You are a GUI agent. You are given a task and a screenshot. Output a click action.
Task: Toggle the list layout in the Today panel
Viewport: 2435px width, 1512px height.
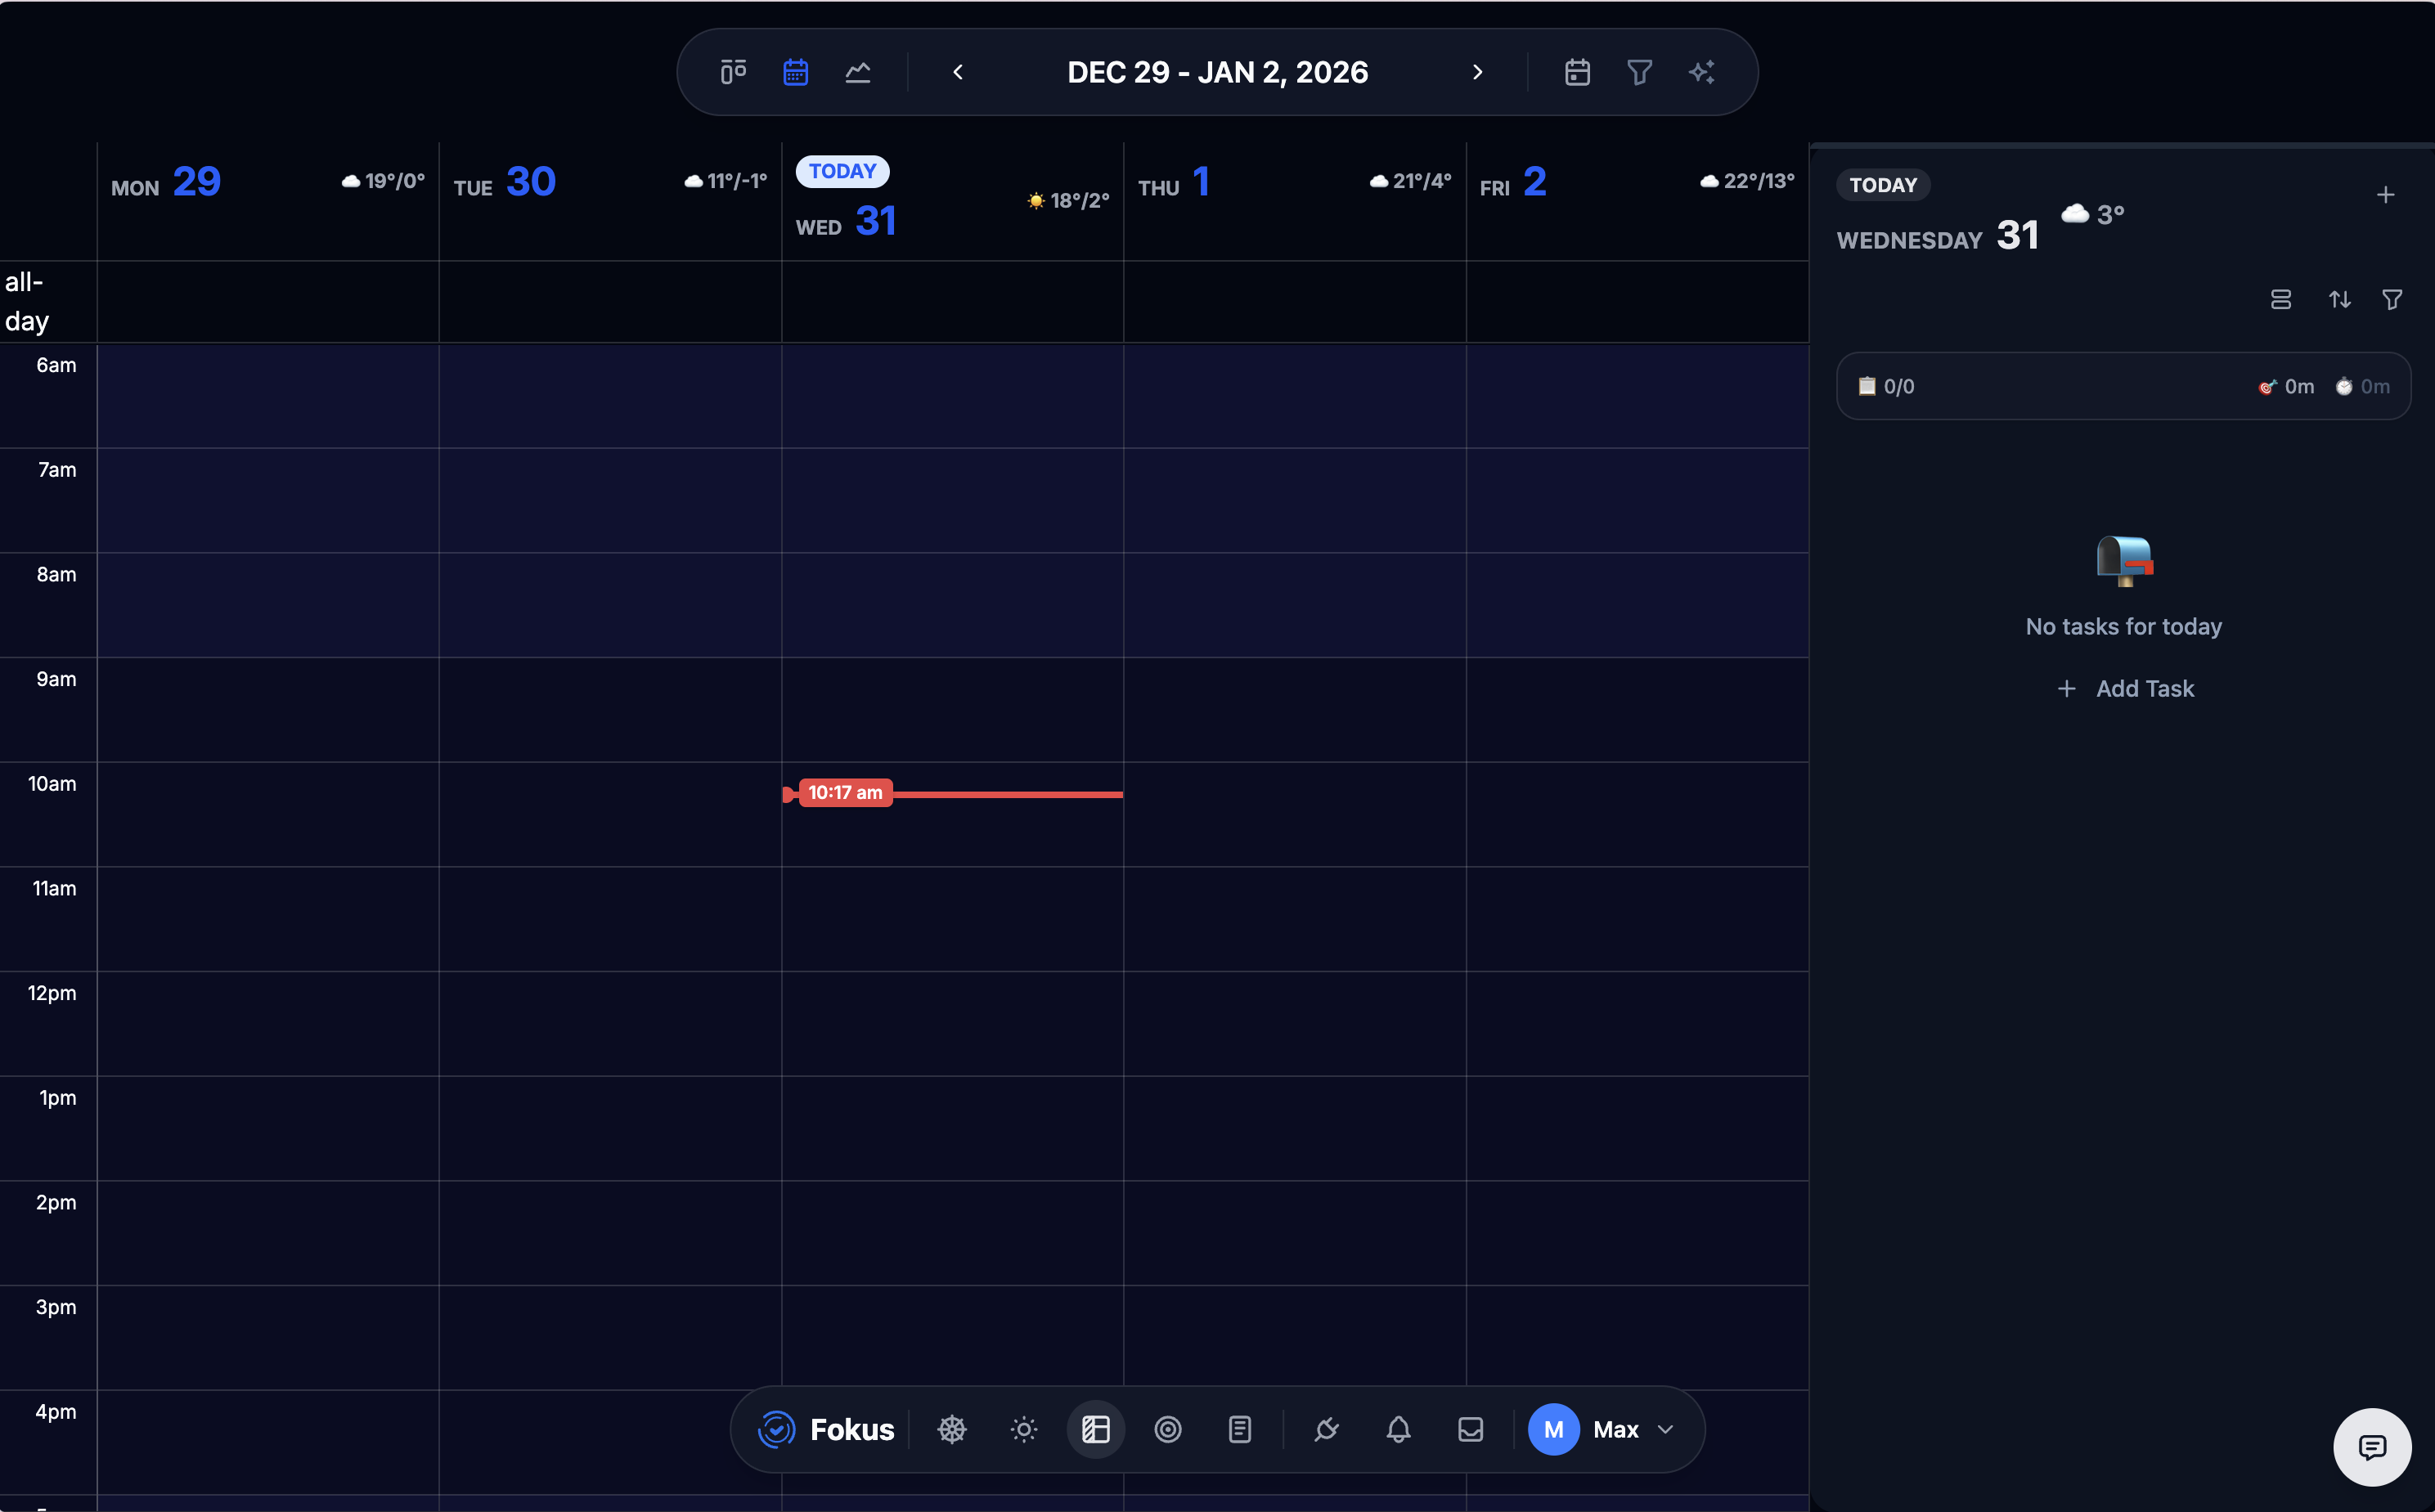tap(2281, 299)
